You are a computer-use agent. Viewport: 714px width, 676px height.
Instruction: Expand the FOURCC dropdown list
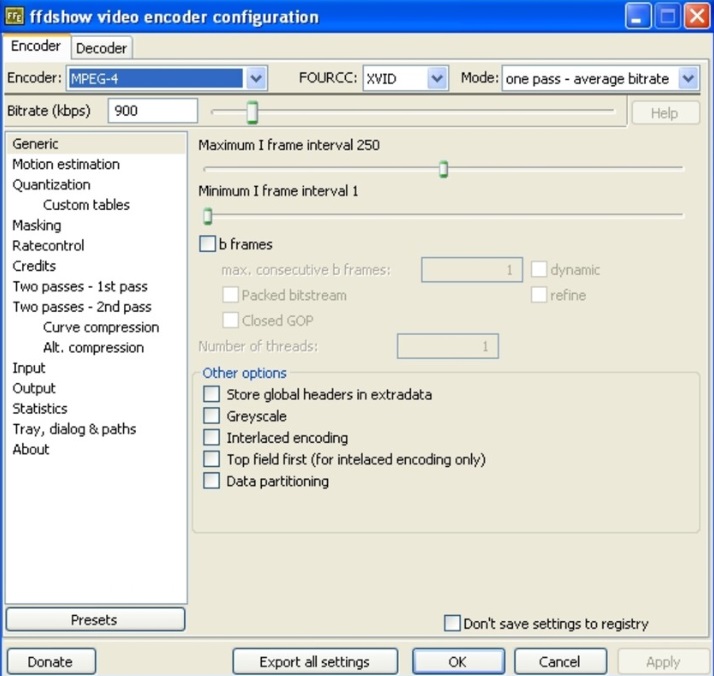(x=437, y=79)
